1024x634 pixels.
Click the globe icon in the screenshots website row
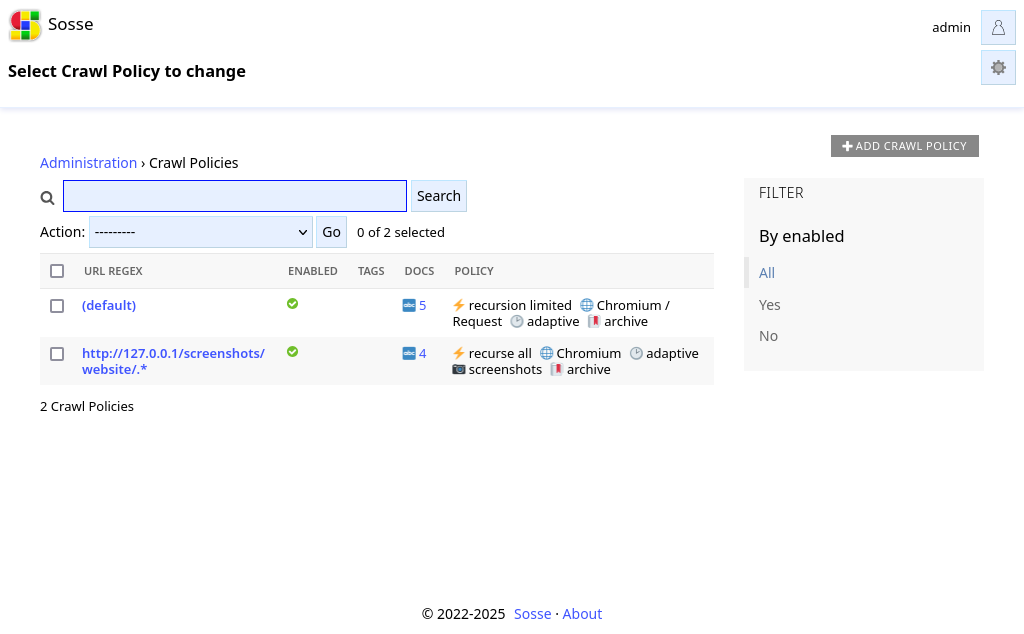point(547,353)
